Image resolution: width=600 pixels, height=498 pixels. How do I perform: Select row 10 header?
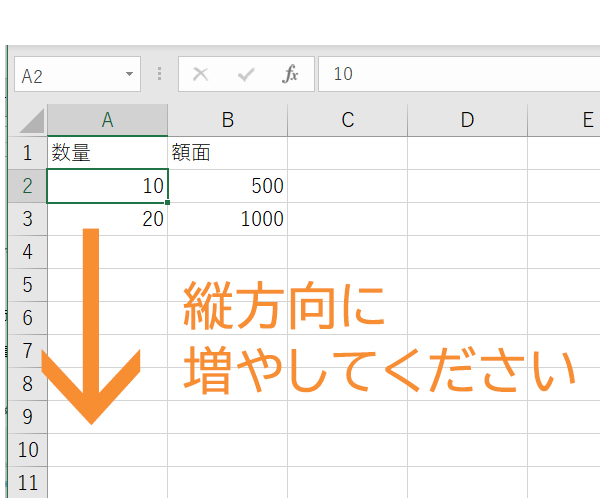28,450
